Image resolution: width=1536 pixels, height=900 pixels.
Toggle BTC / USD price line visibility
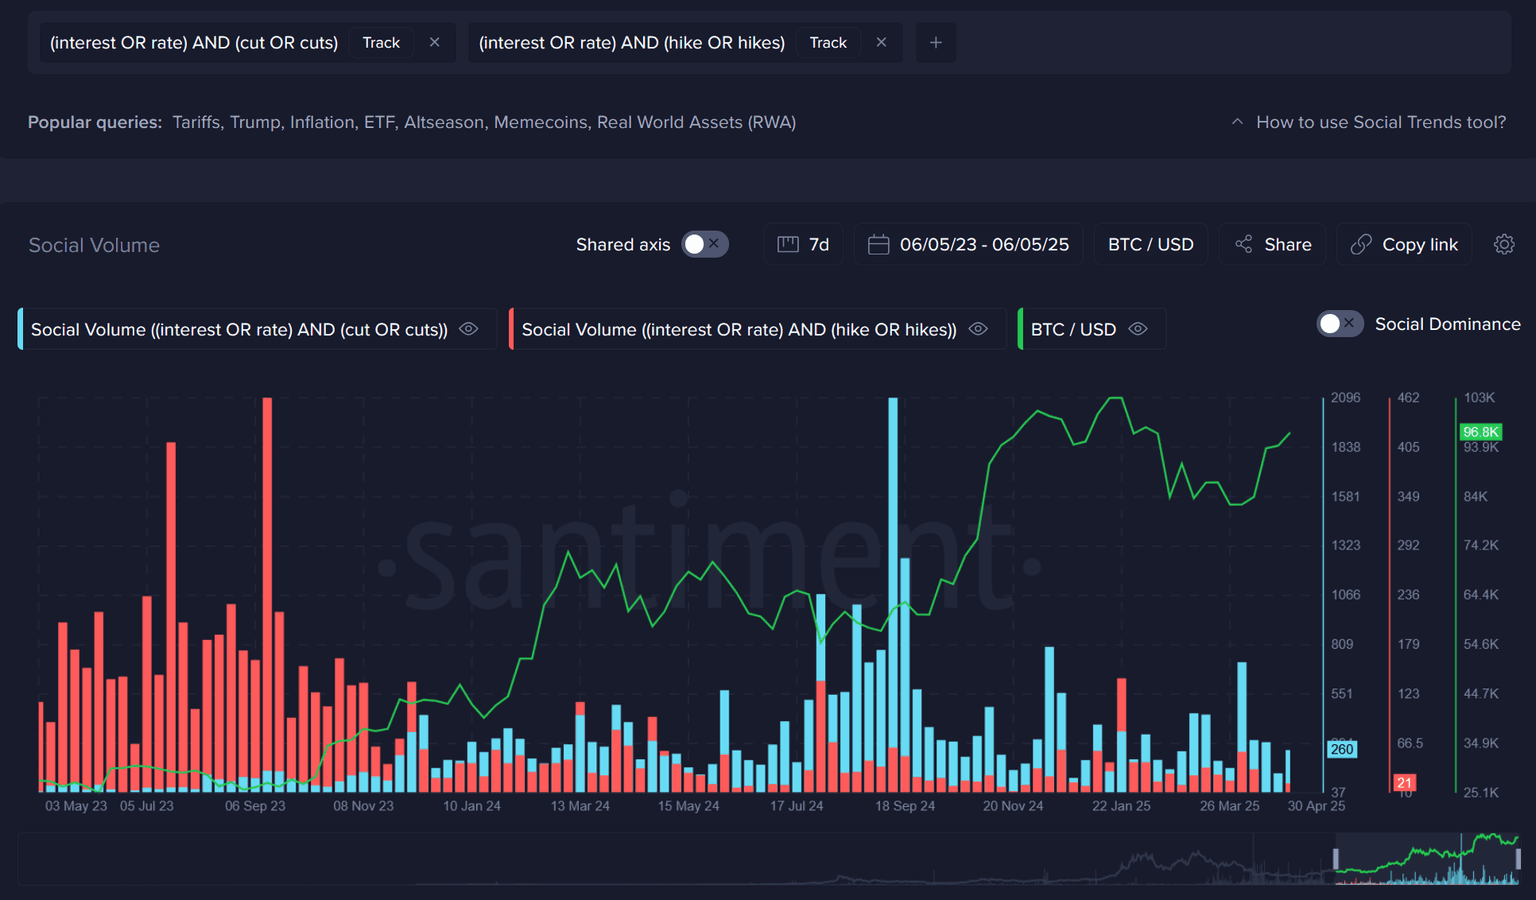1138,329
